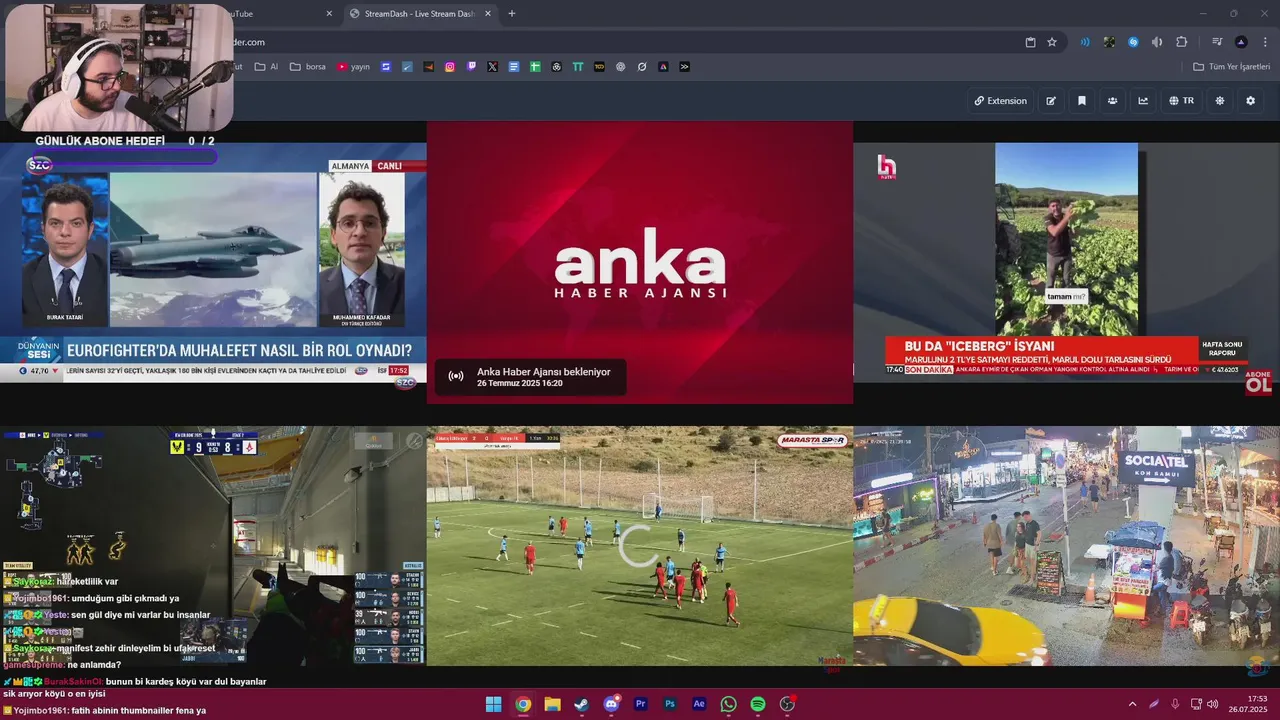Open the X (Twitter) bookmark icon
The image size is (1280, 720).
492,67
